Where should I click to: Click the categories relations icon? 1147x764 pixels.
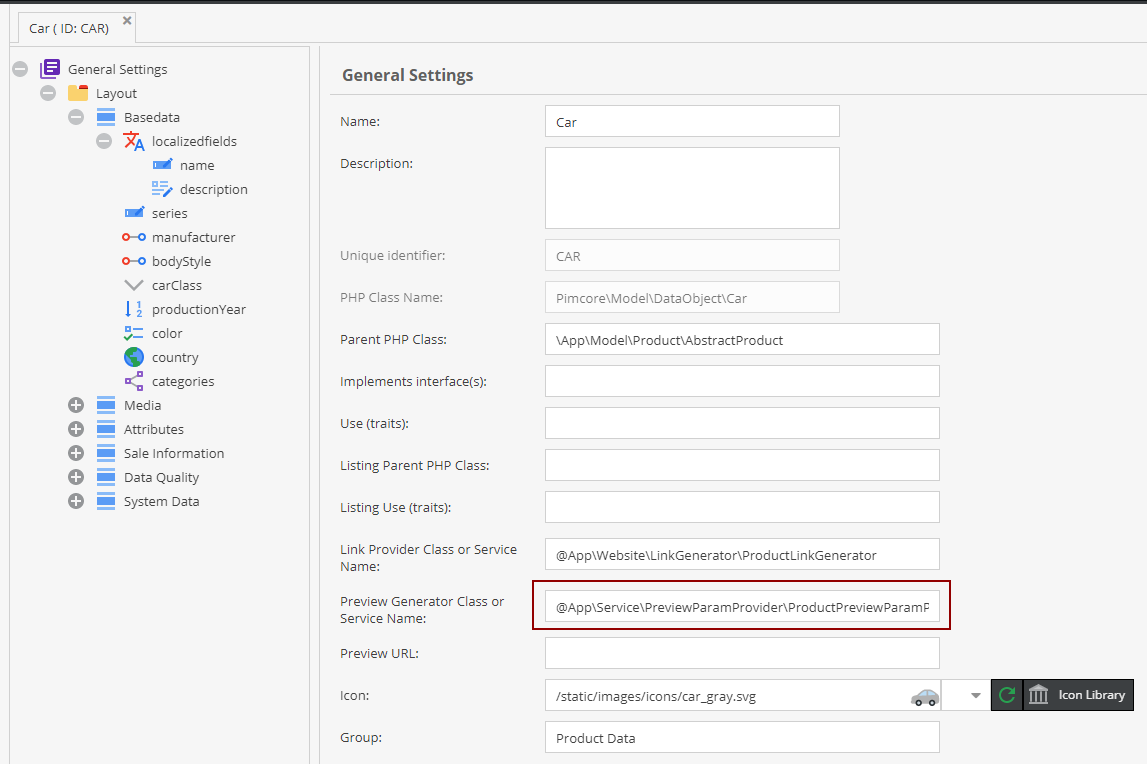pyautogui.click(x=134, y=381)
